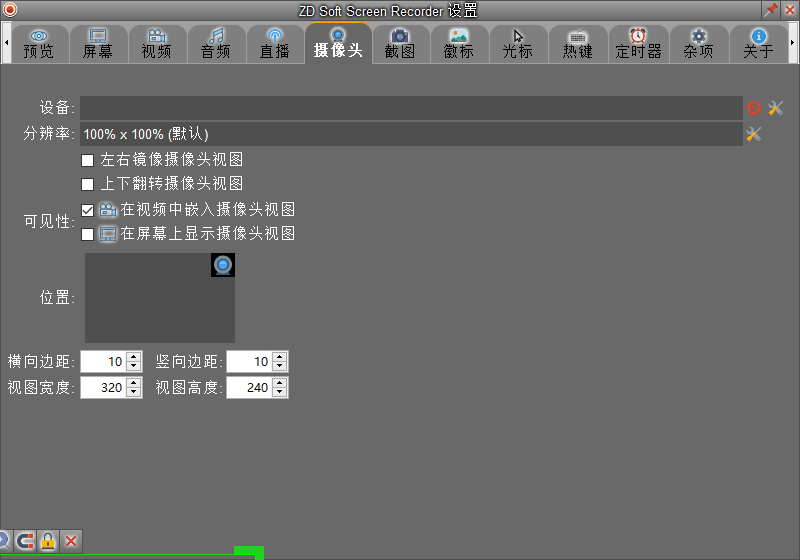Increase 视图宽度 with the up arrow

click(134, 383)
